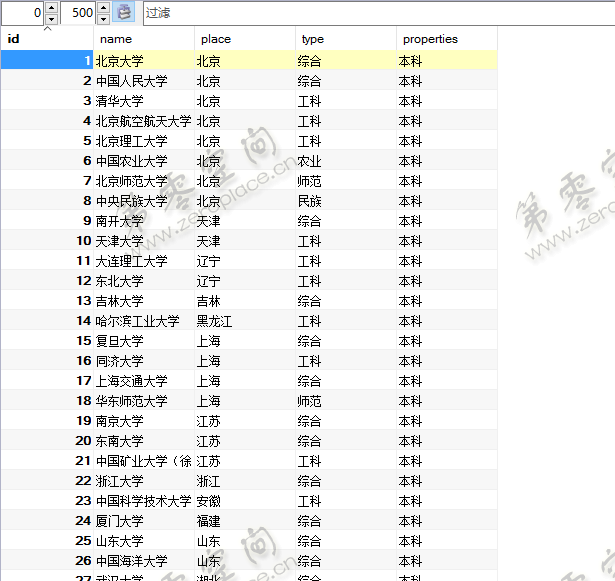615x581 pixels.
Task: Click type cell 农业 in row 6
Action: point(346,161)
